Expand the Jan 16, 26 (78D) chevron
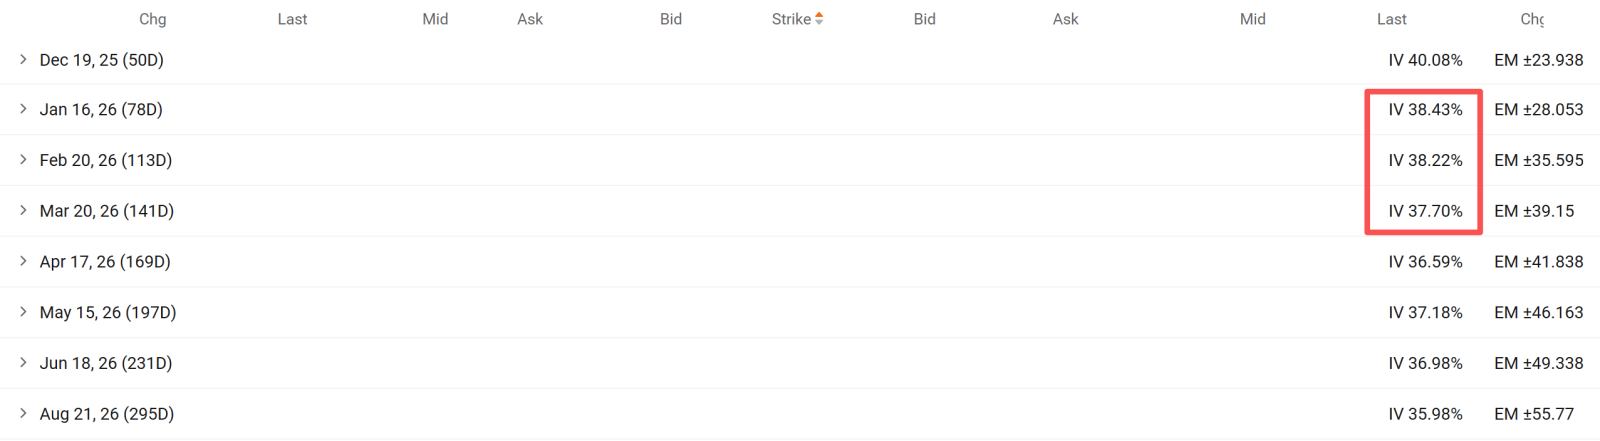The width and height of the screenshot is (1600, 441). (x=23, y=109)
